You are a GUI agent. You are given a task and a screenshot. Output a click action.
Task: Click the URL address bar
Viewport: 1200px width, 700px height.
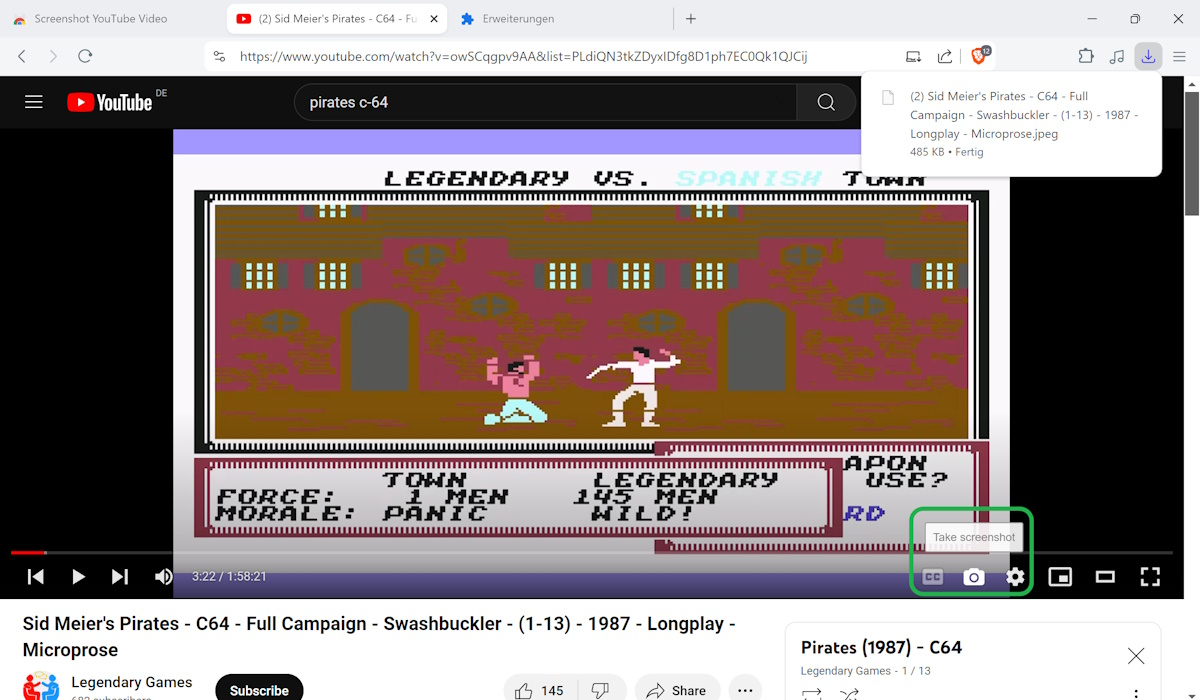pyautogui.click(x=523, y=56)
